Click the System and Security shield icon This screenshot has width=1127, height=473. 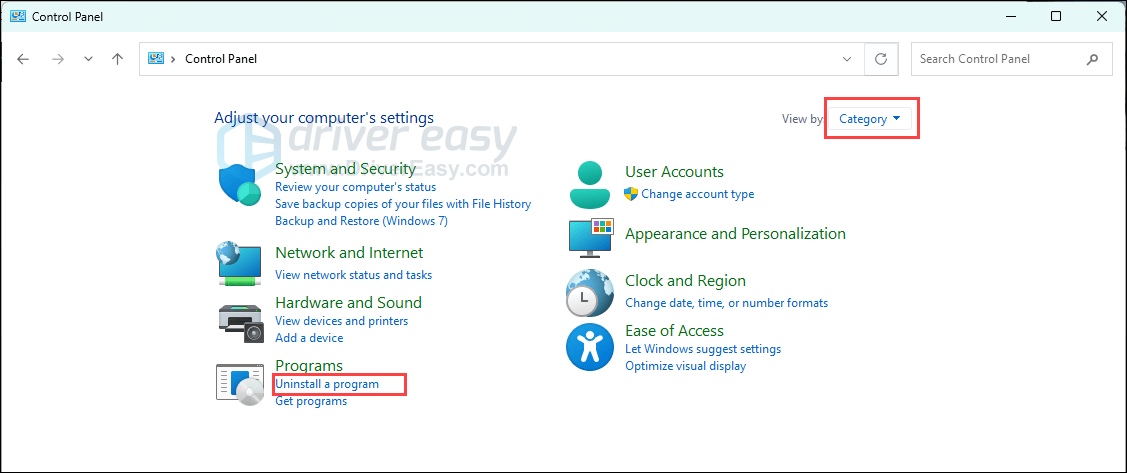(240, 184)
